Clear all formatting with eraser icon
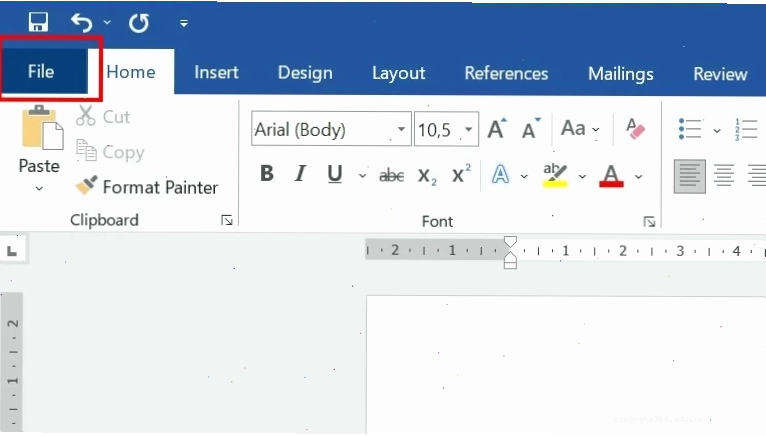The image size is (766, 436). click(635, 129)
